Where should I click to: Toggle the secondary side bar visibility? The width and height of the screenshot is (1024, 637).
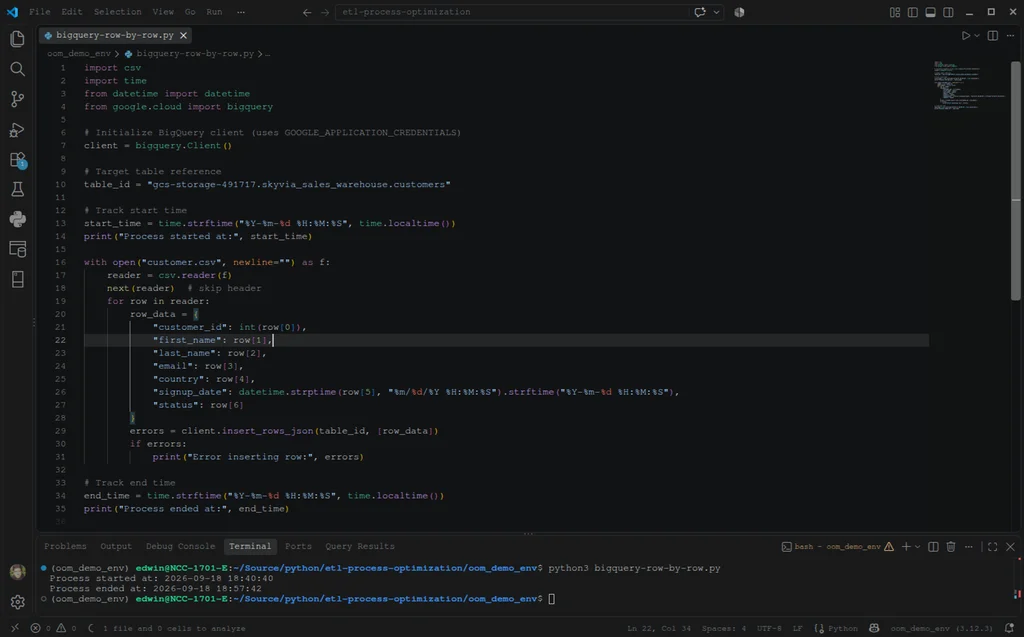948,12
